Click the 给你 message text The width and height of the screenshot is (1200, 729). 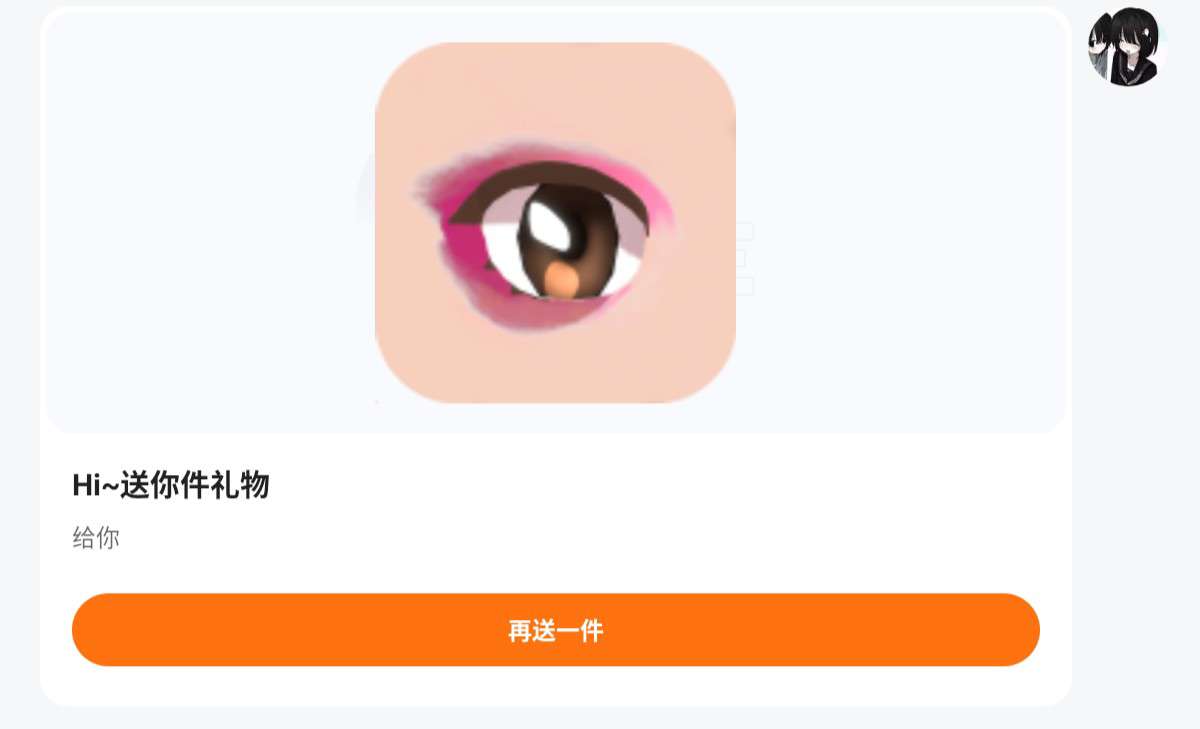click(x=96, y=538)
